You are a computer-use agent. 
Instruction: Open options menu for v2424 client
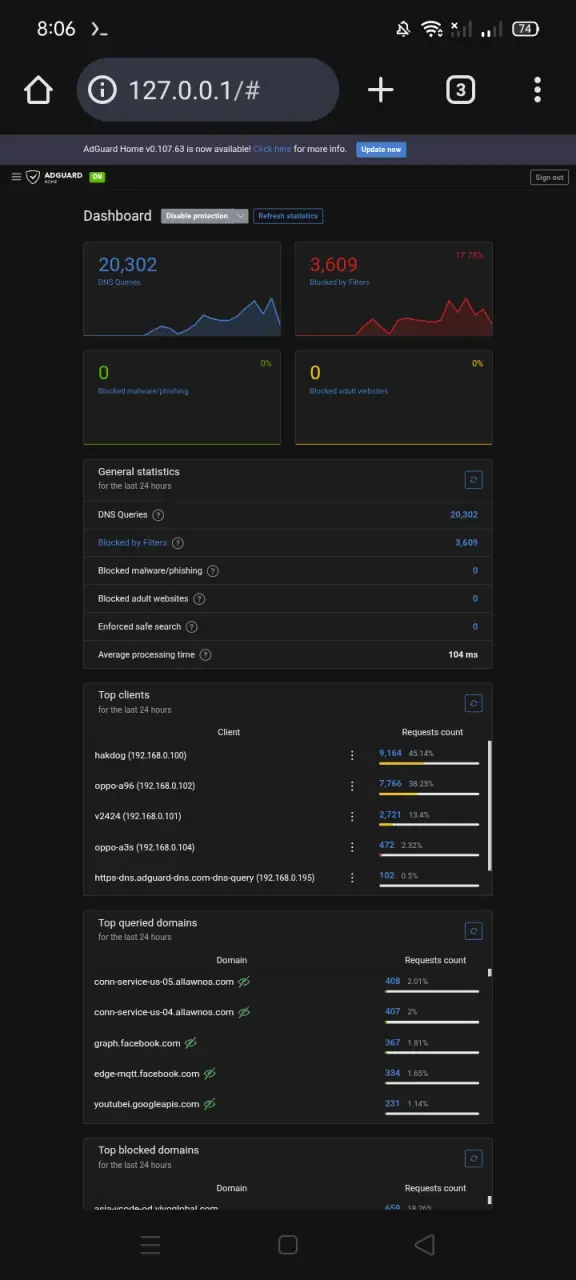pyautogui.click(x=352, y=817)
